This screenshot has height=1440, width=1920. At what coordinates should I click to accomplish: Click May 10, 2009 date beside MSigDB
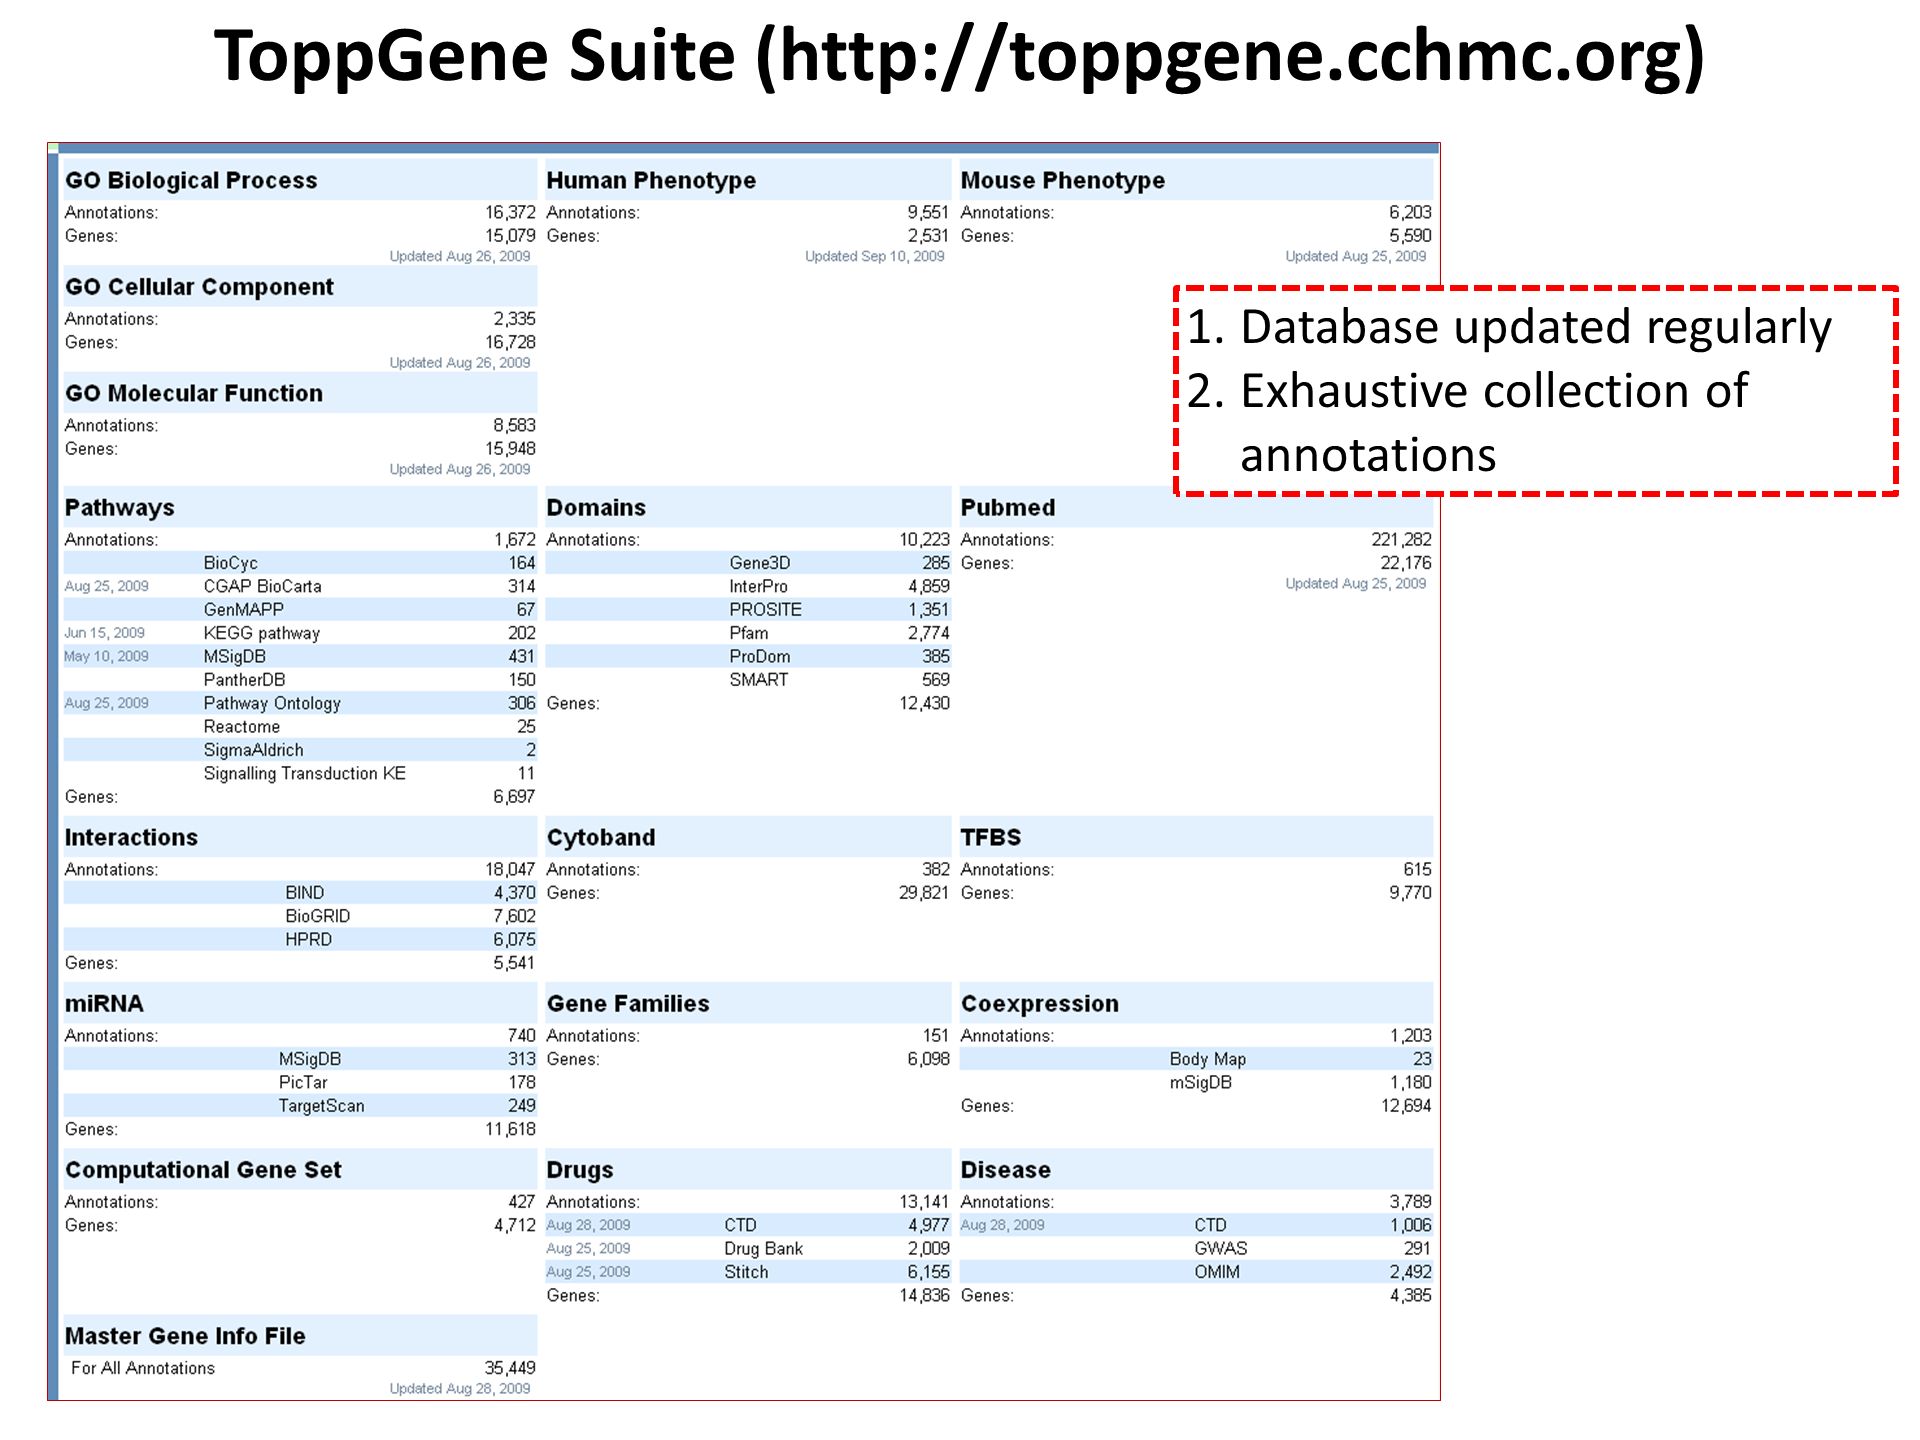tap(106, 656)
